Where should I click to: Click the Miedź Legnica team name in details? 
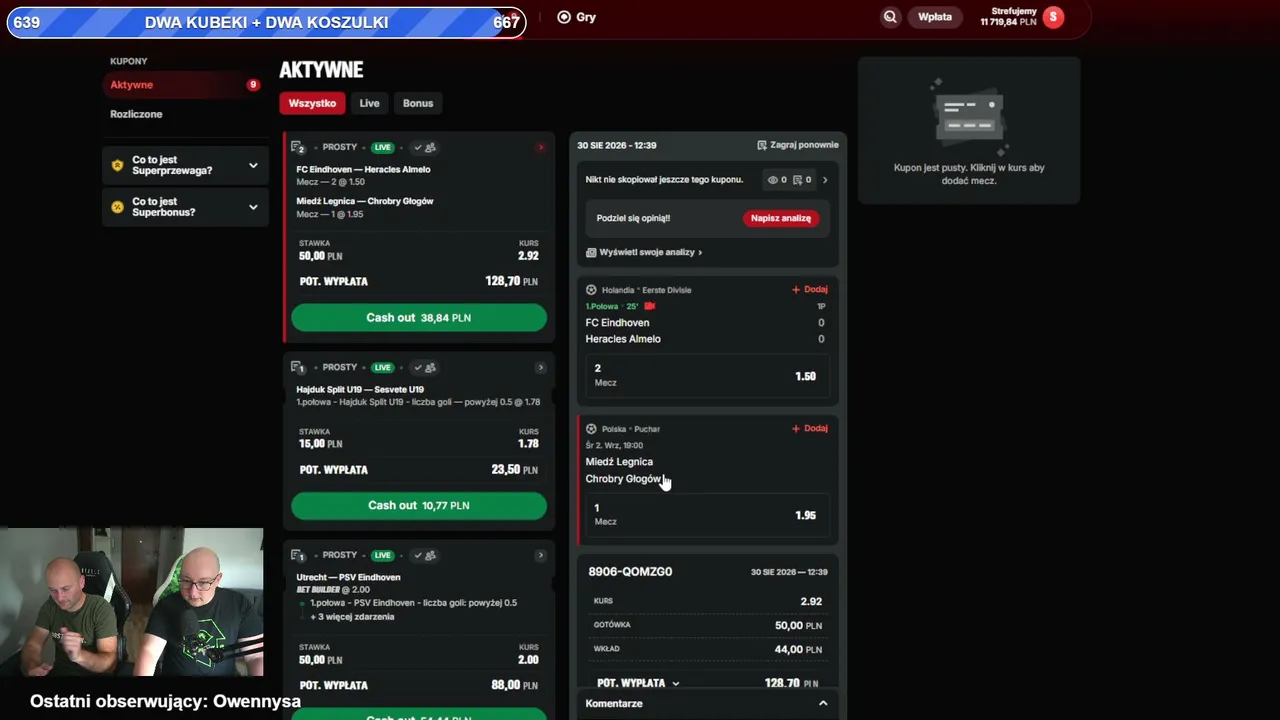tap(619, 462)
